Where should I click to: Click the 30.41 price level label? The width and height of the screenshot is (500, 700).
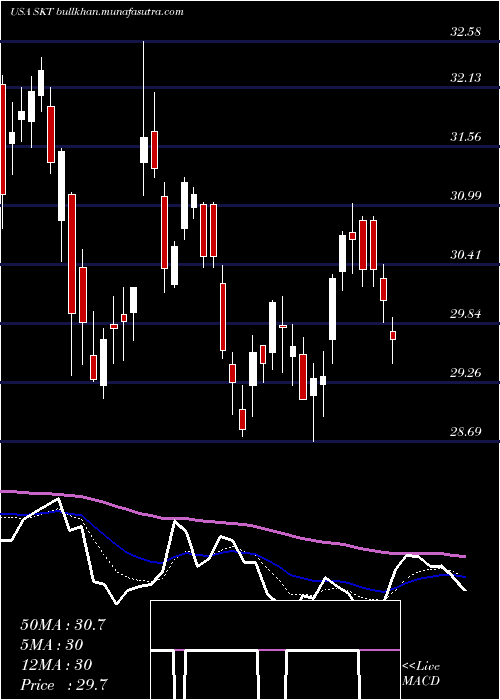pyautogui.click(x=466, y=255)
